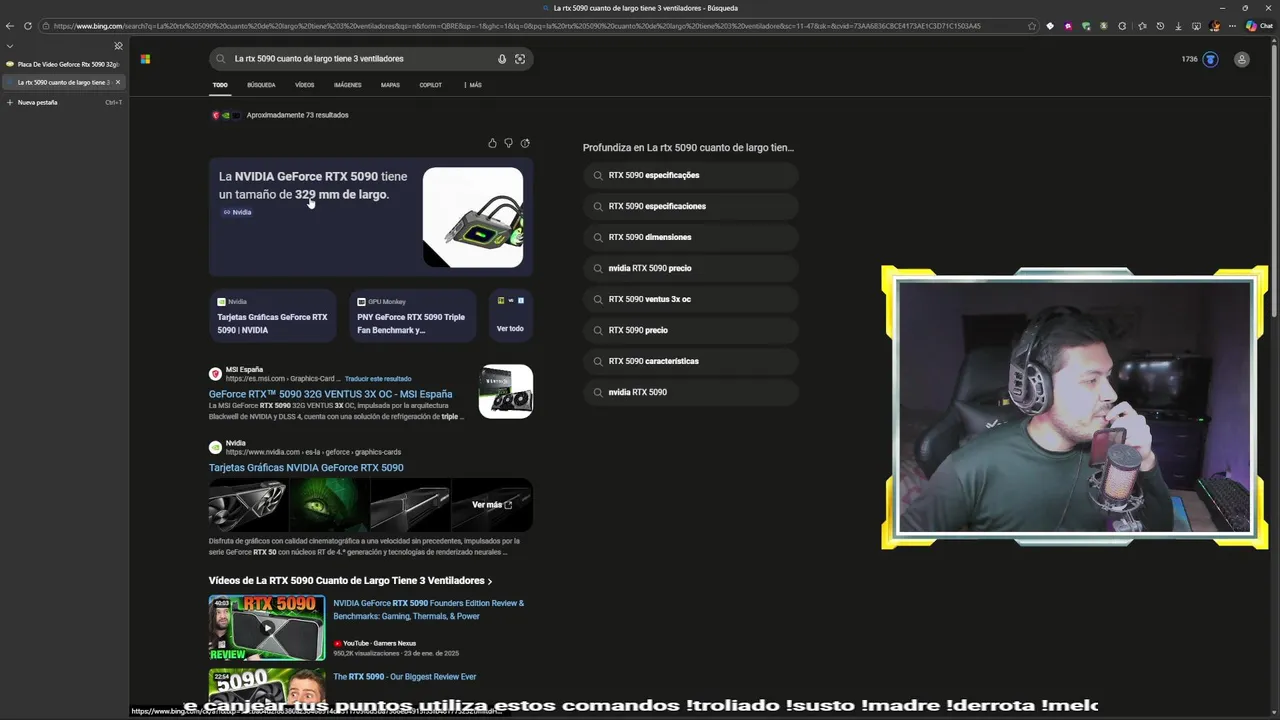Open browser History clock icon
The width and height of the screenshot is (1280, 720).
(x=1160, y=26)
